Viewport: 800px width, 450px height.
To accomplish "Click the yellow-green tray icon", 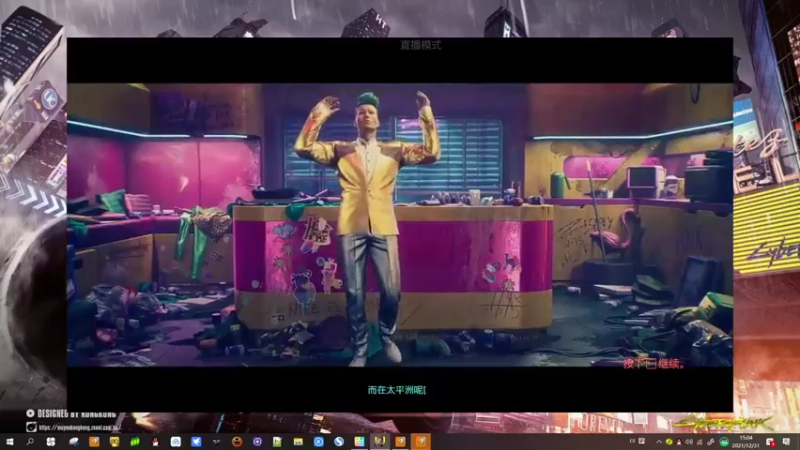I will click(669, 442).
